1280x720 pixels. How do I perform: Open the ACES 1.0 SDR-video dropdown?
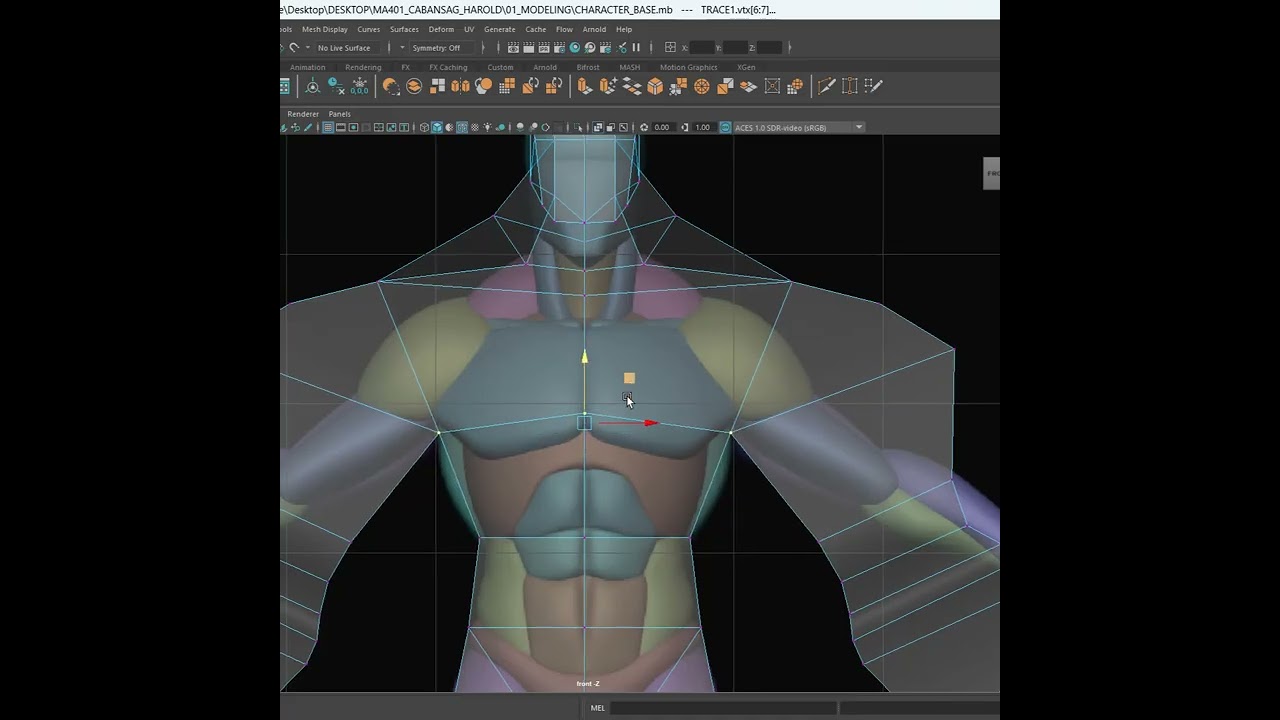point(799,127)
